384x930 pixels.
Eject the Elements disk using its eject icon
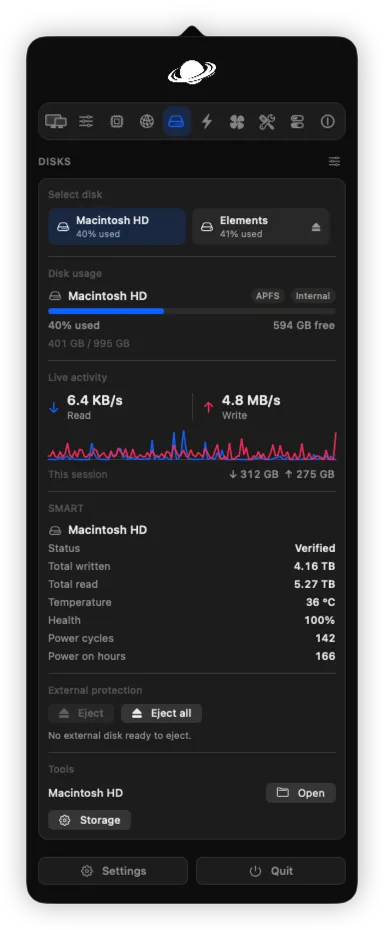pos(314,227)
